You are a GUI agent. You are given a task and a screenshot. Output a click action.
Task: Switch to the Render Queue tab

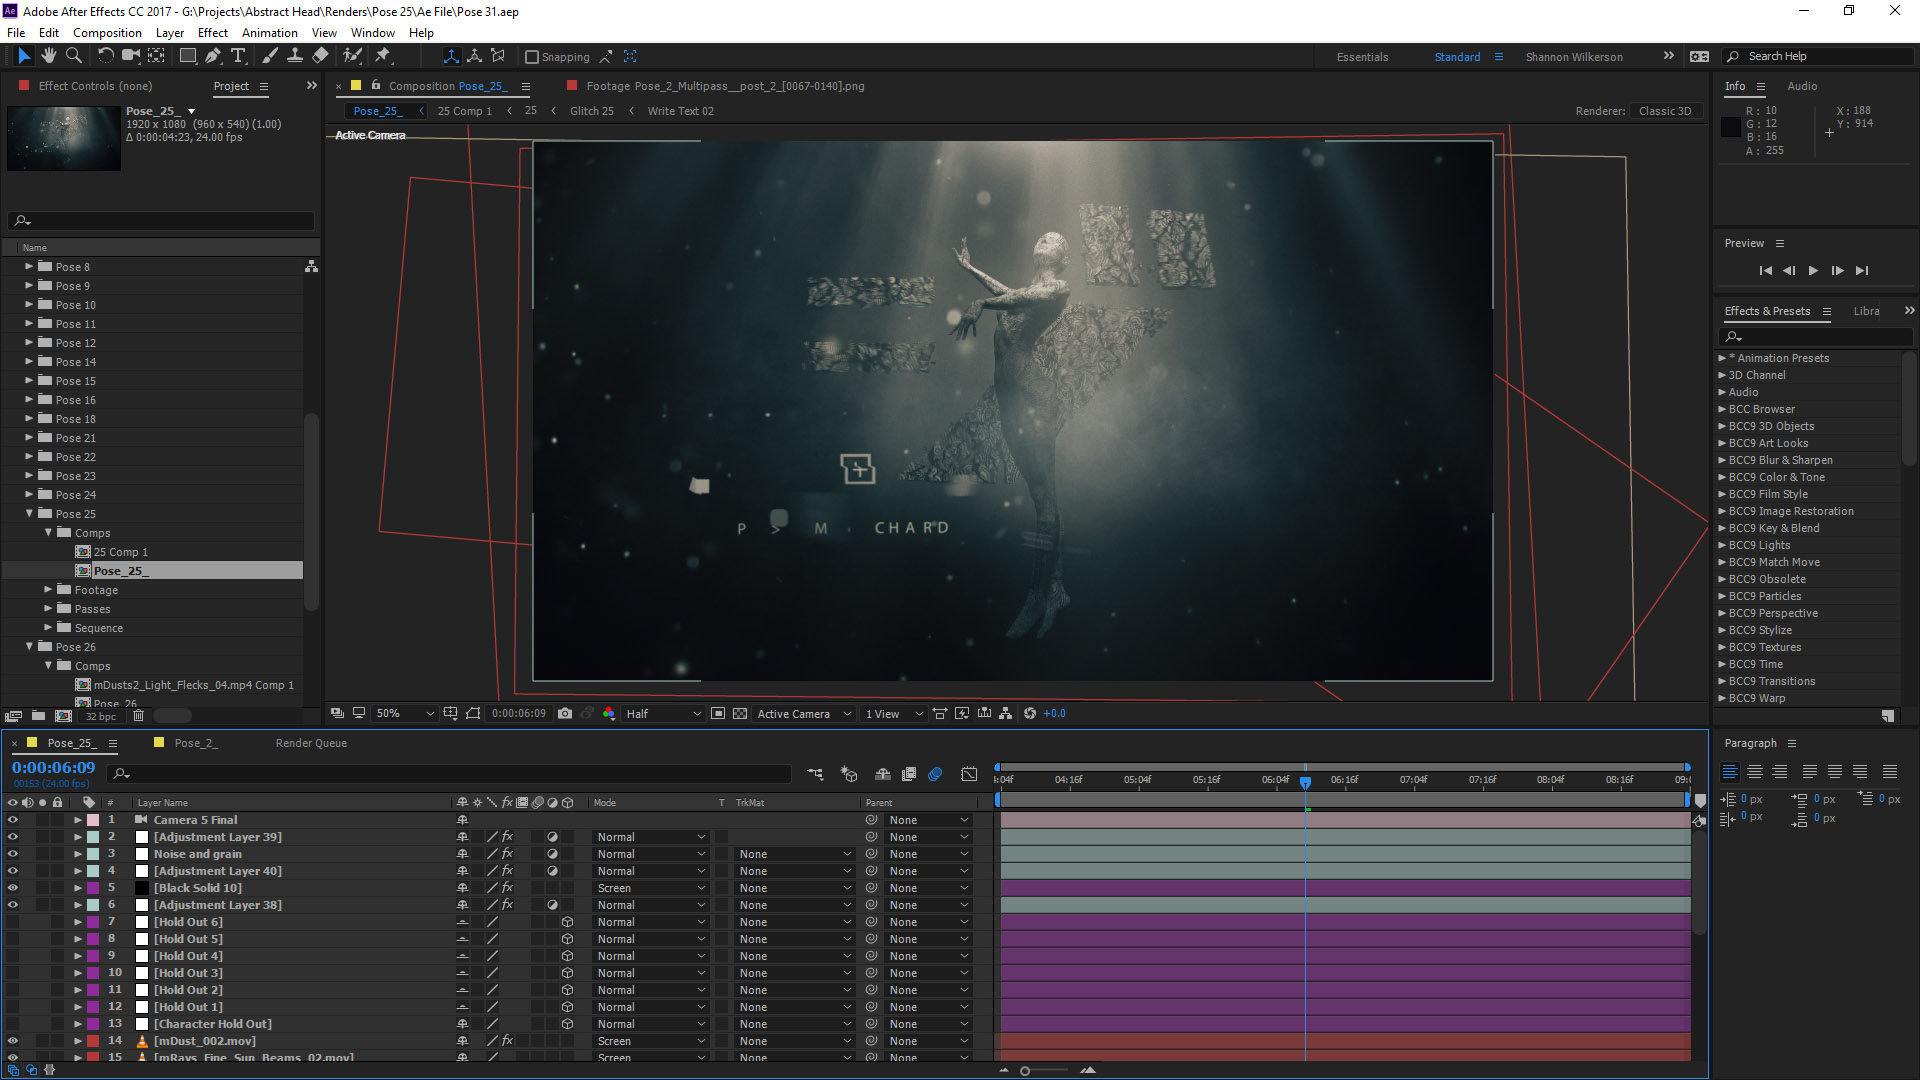coord(311,743)
